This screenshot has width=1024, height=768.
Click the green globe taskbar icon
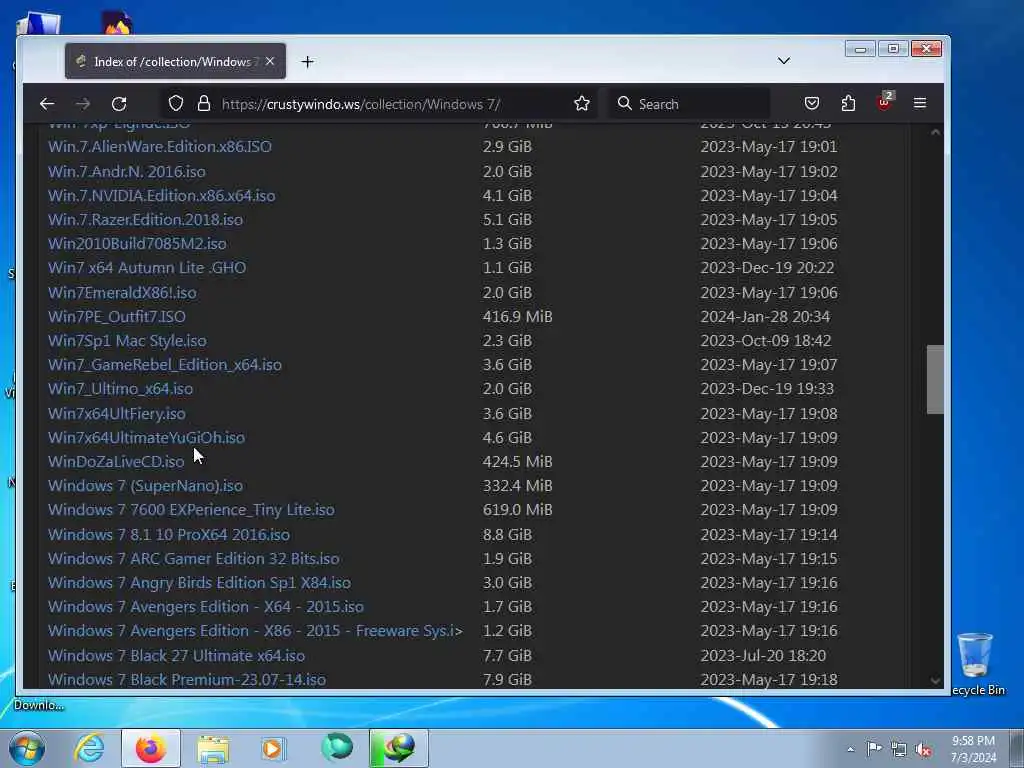pyautogui.click(x=337, y=748)
